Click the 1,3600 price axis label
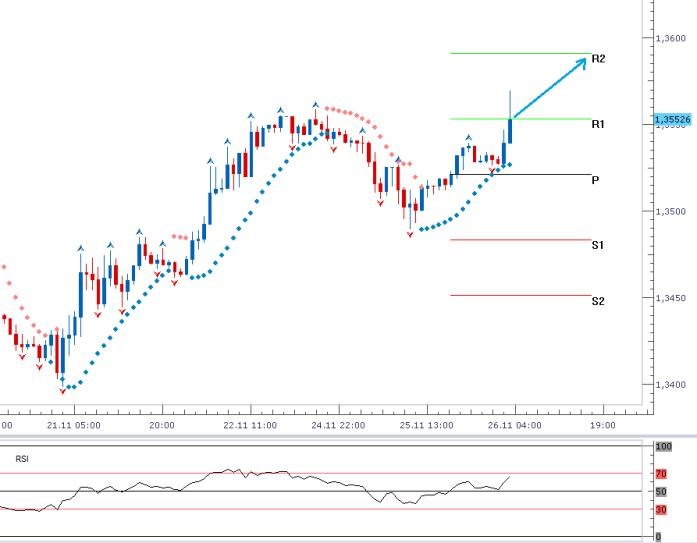This screenshot has width=697, height=543. [671, 38]
